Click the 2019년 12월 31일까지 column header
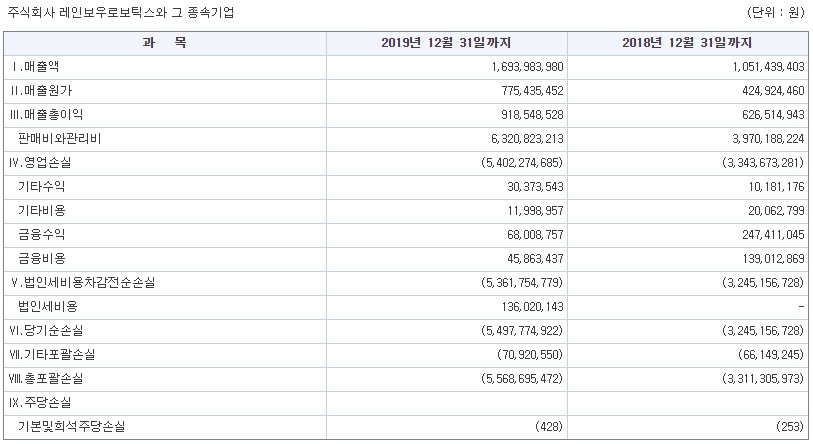This screenshot has height=444, width=813. pyautogui.click(x=446, y=43)
